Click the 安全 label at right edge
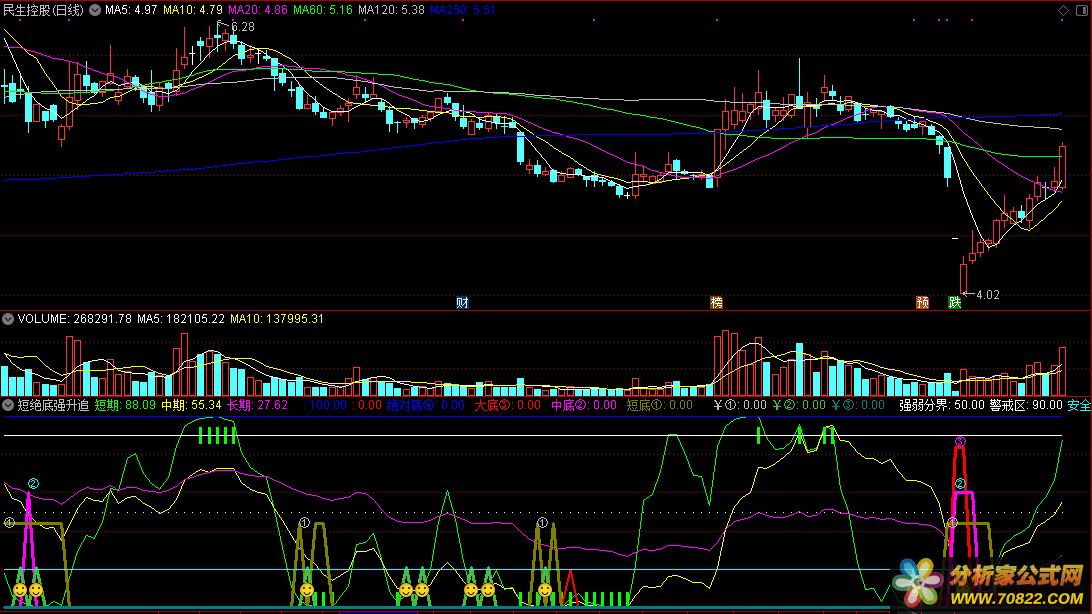The height and width of the screenshot is (614, 1092). coord(1078,406)
